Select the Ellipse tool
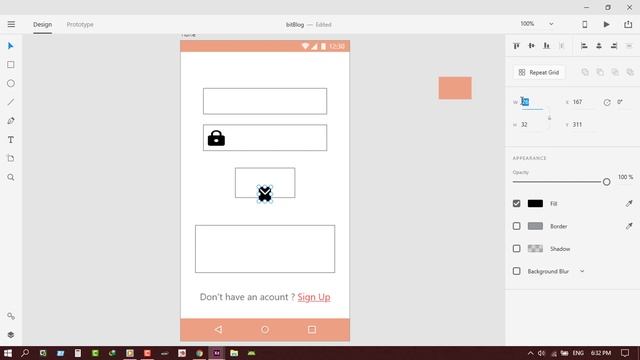This screenshot has width=640, height=360. point(11,83)
